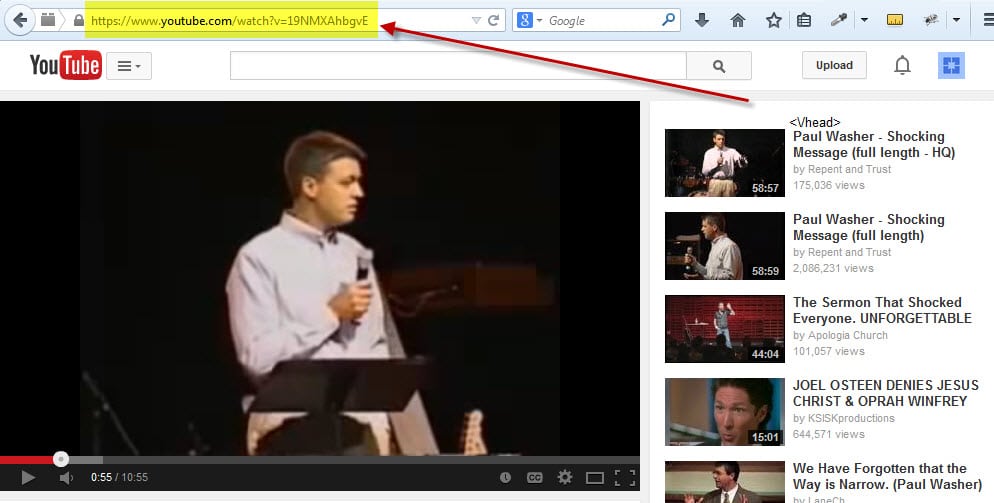
Task: Click the eyedropper color picker toolbar icon
Action: point(839,20)
